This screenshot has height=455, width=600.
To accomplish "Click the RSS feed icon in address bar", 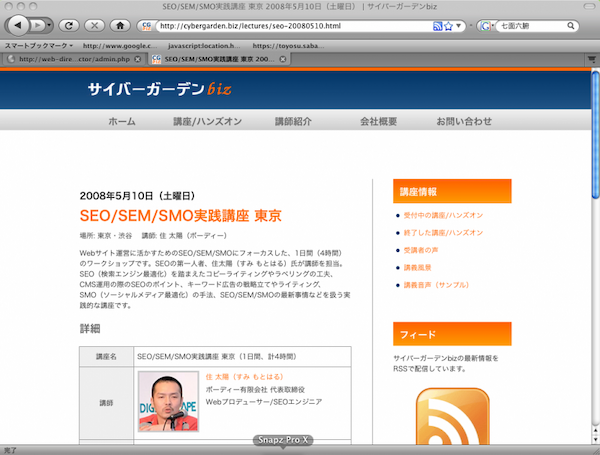I will point(437,26).
